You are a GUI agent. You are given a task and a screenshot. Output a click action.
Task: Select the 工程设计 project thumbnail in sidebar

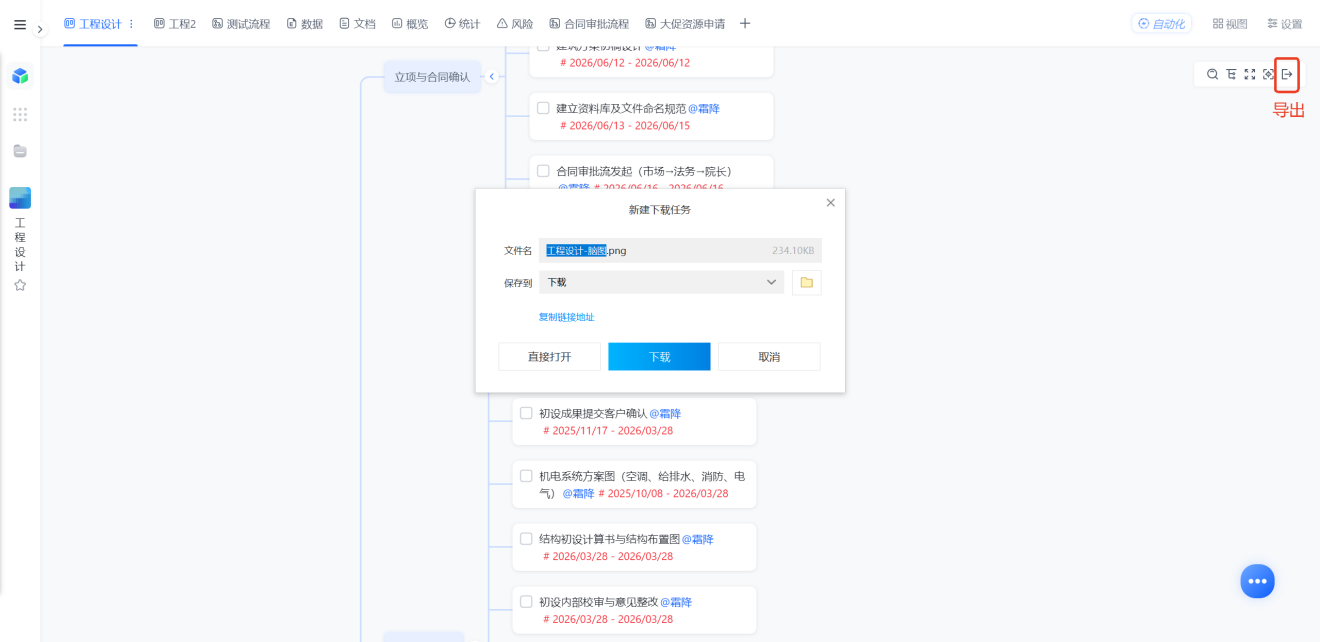(20, 198)
